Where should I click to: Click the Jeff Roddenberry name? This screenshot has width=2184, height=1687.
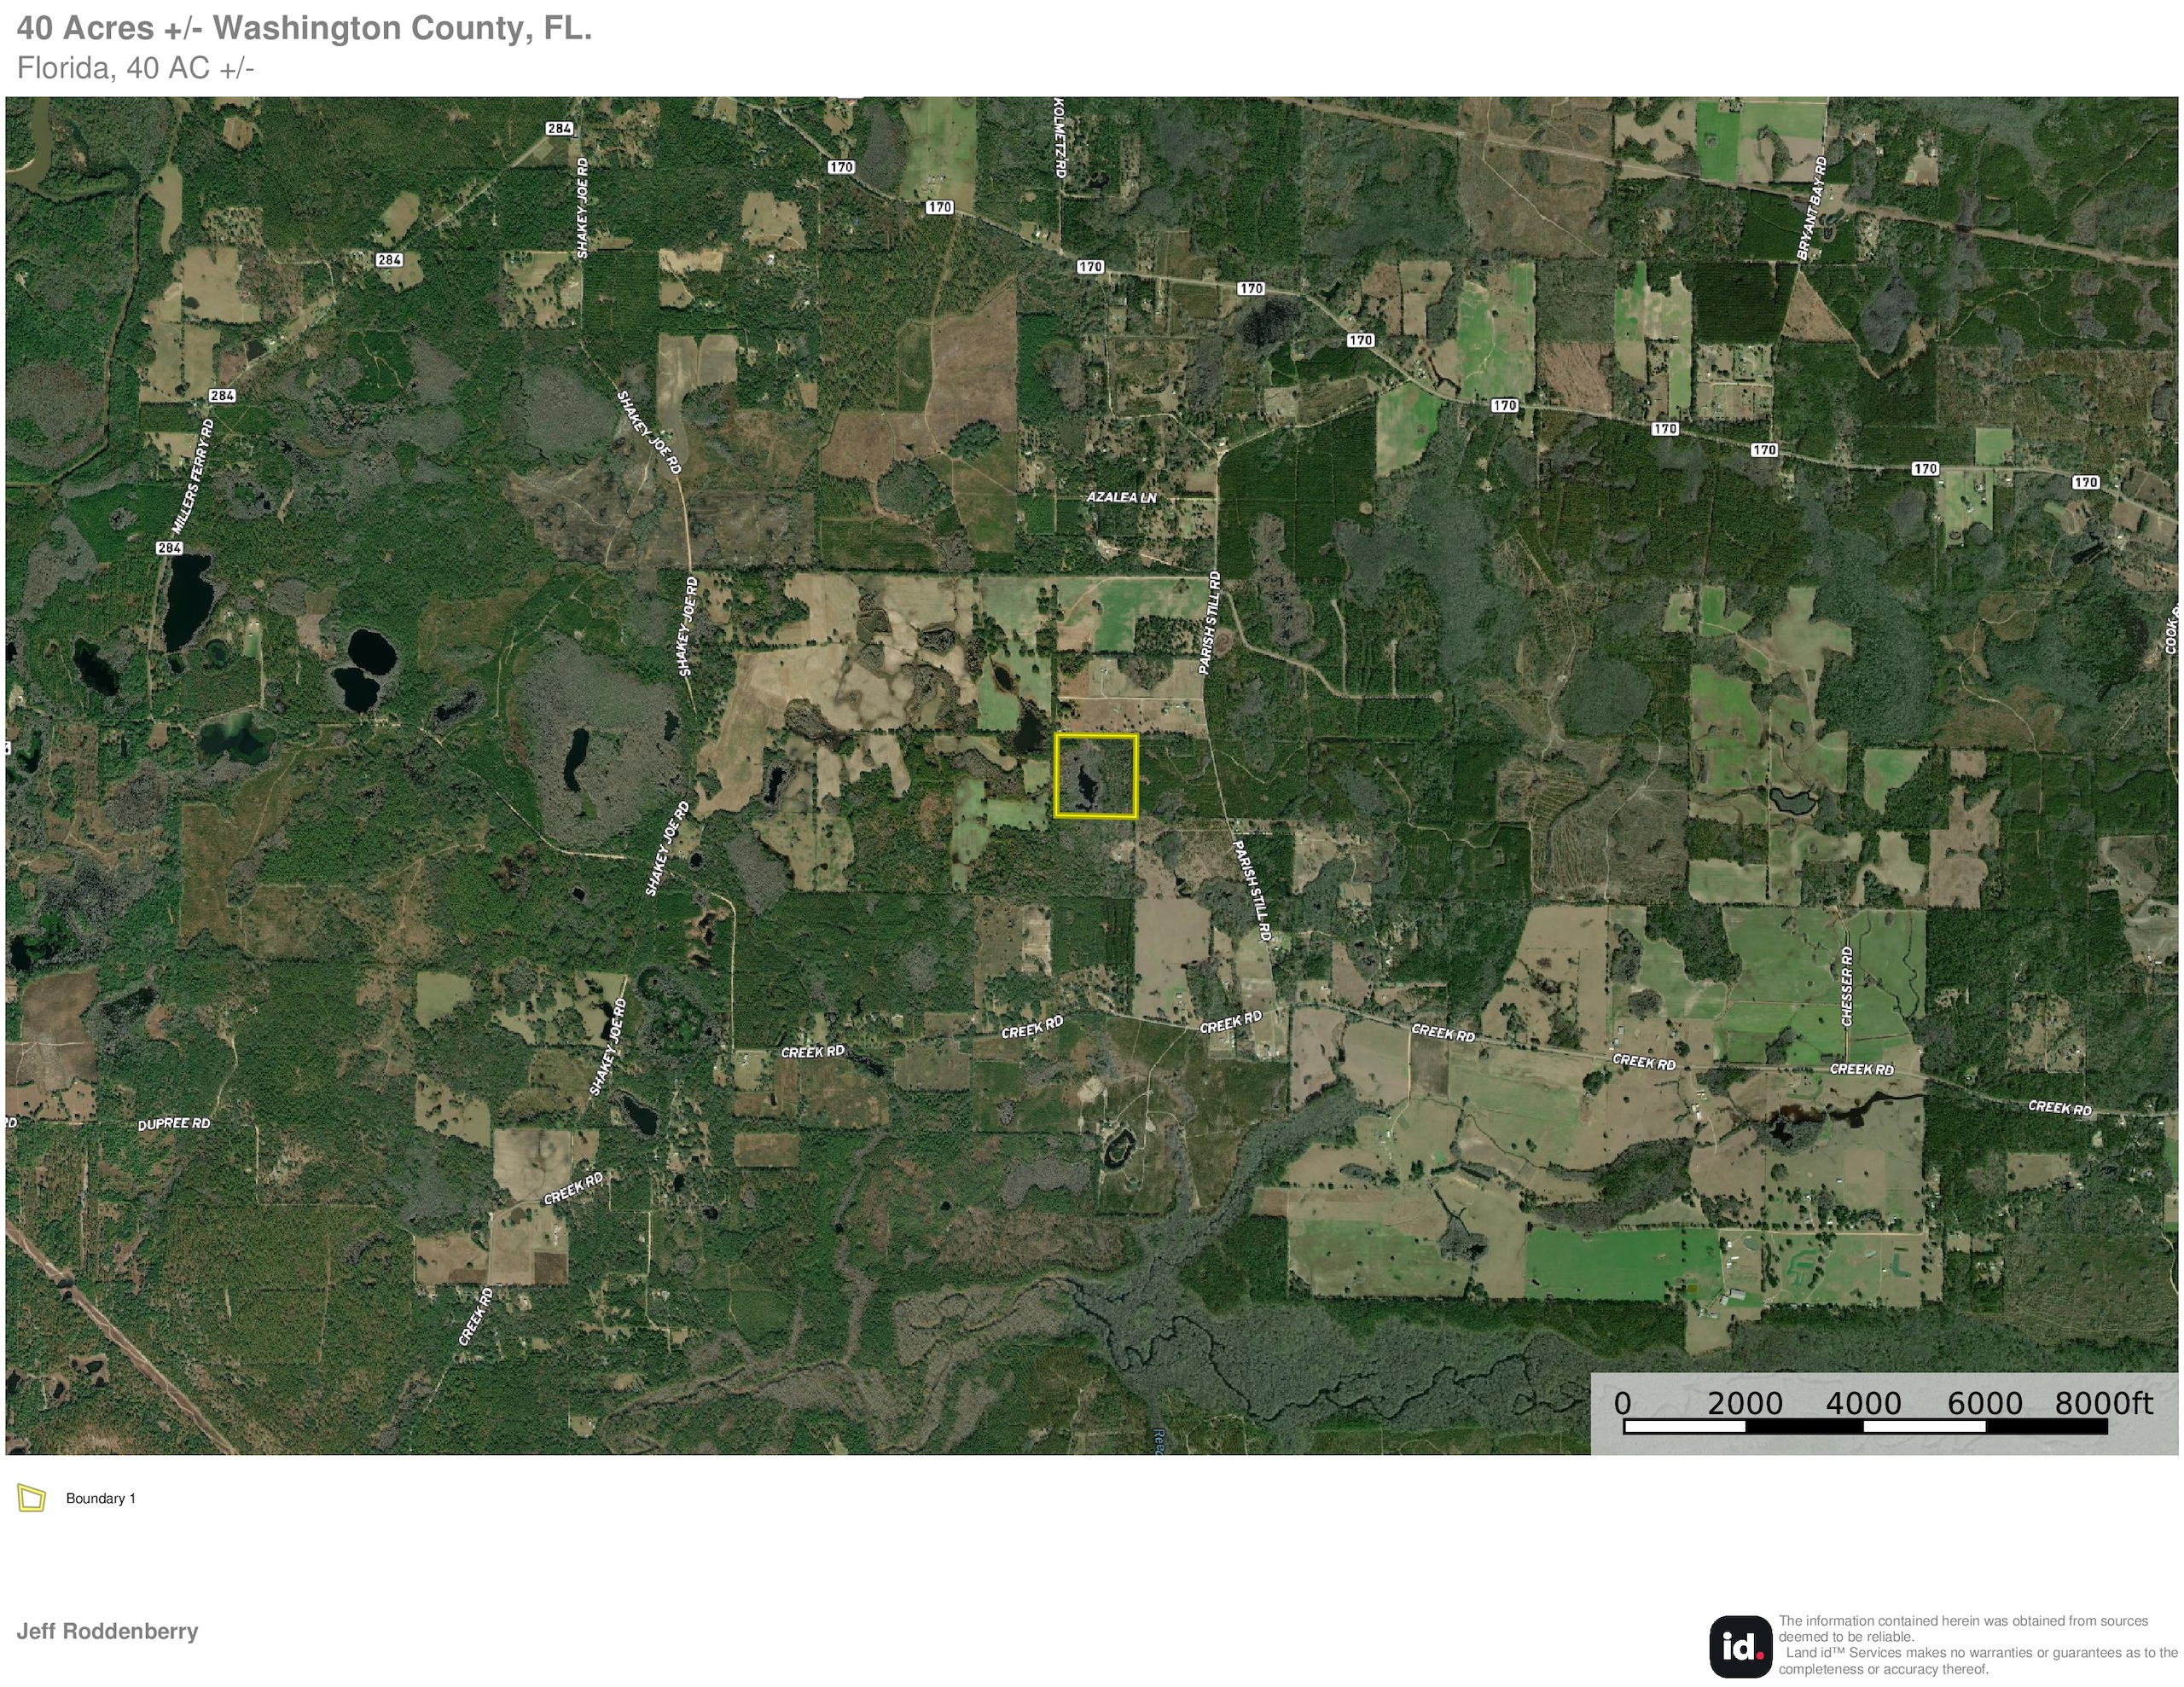pyautogui.click(x=107, y=1631)
